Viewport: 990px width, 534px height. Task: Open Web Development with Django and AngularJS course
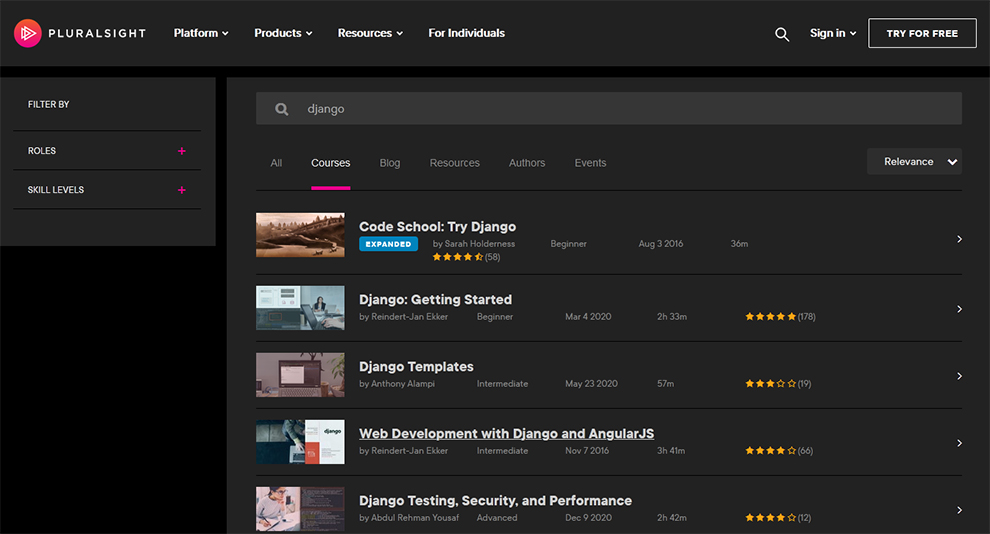click(x=506, y=433)
